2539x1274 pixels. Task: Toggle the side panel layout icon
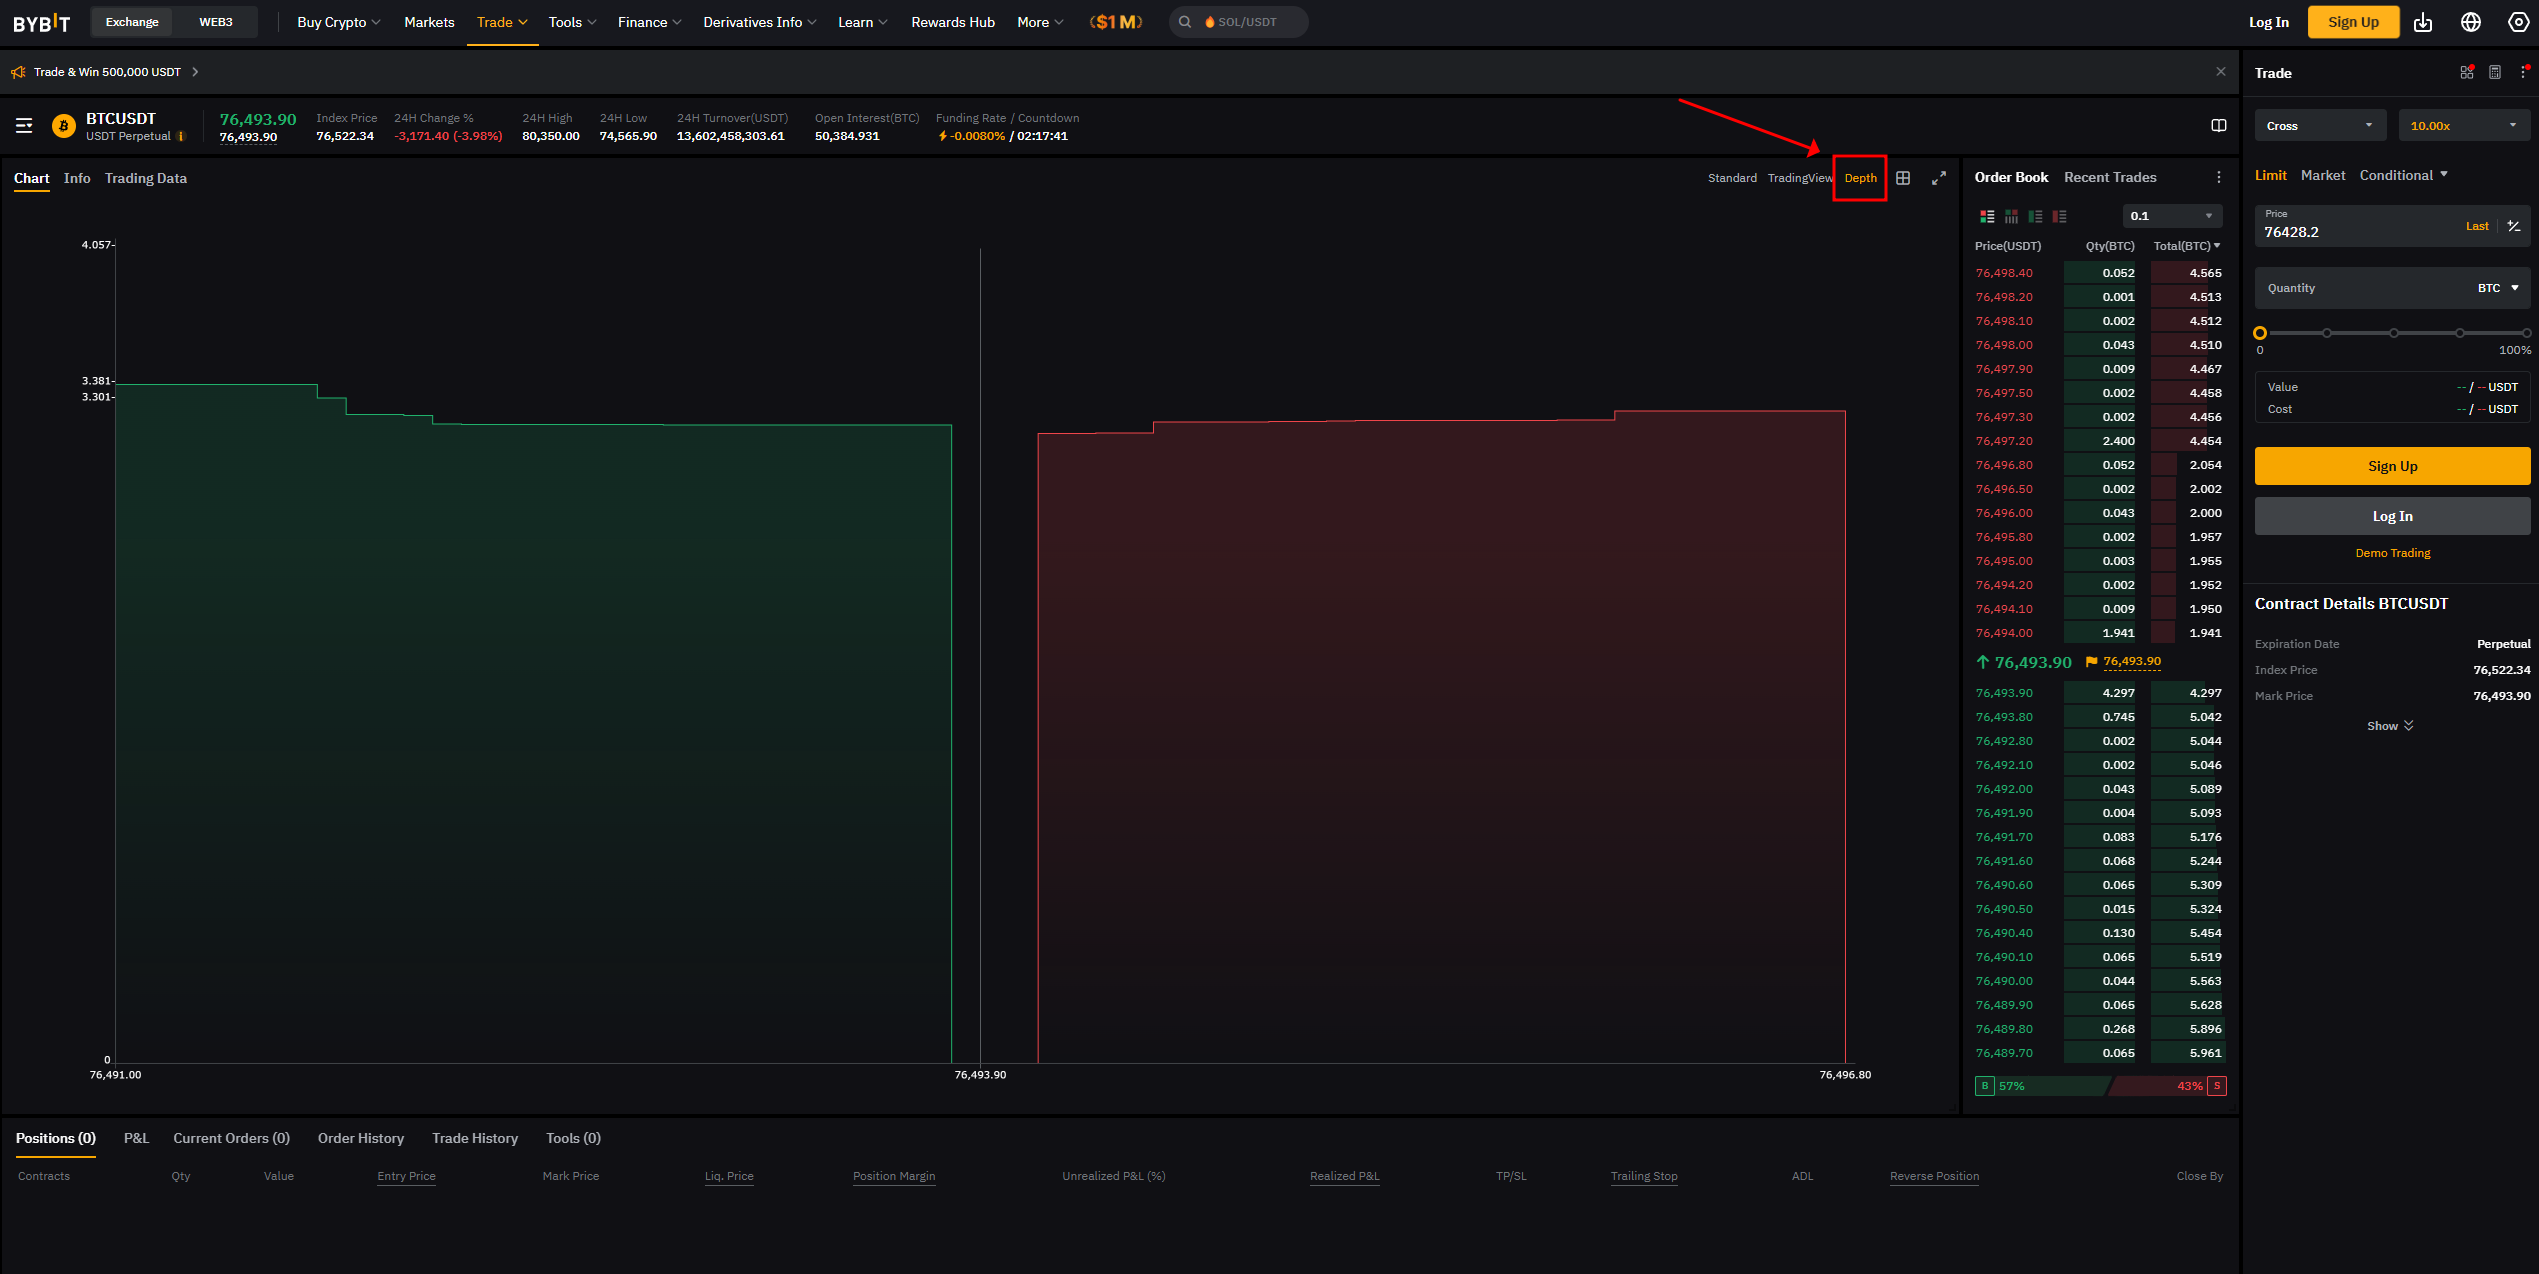2218,125
